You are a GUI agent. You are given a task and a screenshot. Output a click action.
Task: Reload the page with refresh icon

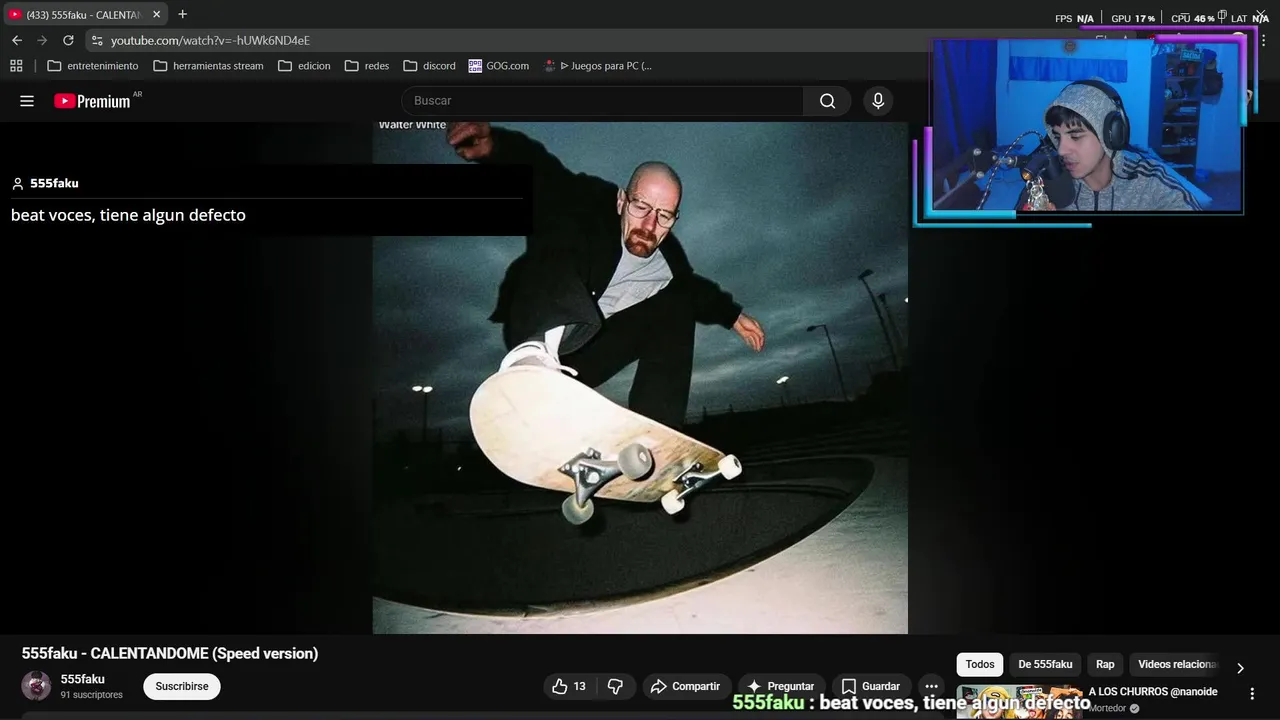pos(68,40)
